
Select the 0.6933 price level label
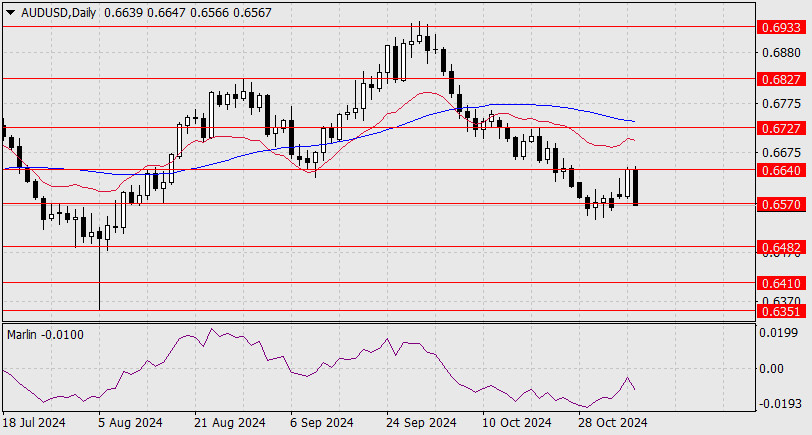[782, 27]
